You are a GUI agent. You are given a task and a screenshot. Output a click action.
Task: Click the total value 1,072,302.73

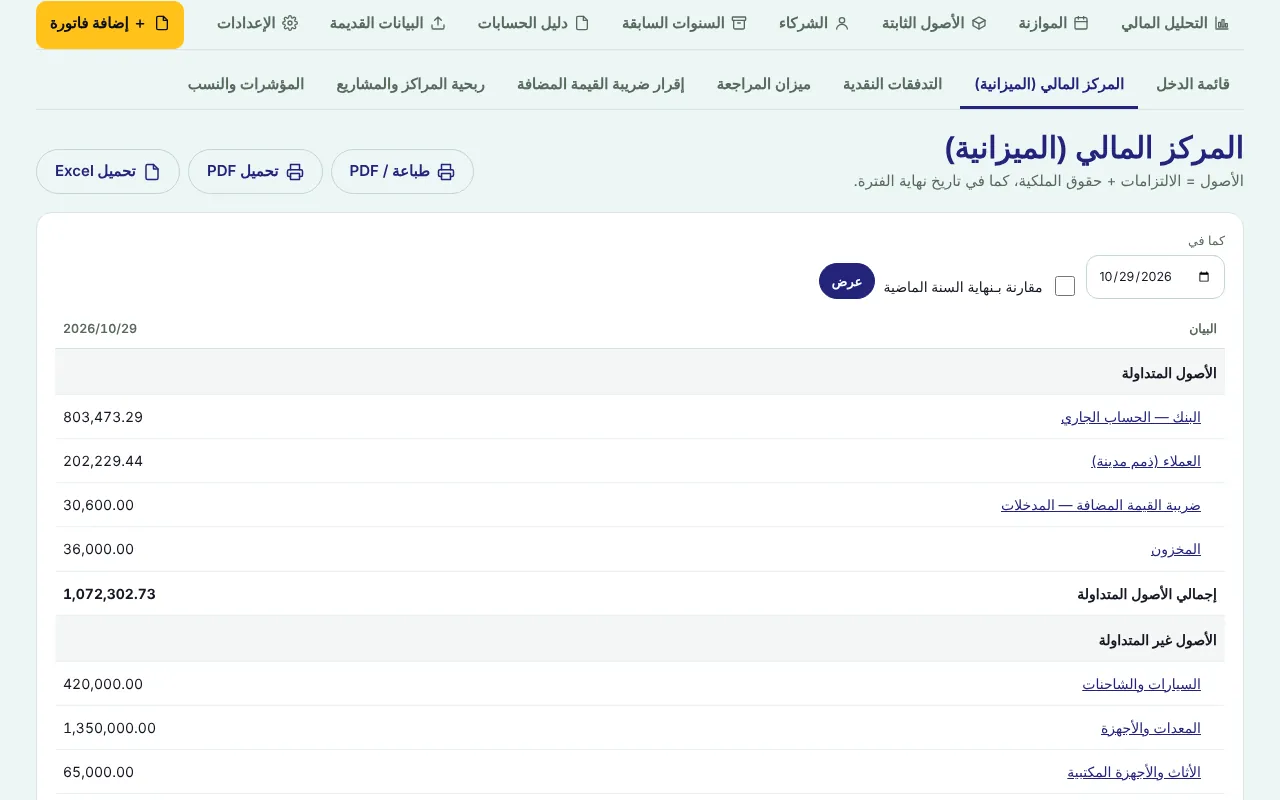tap(109, 594)
